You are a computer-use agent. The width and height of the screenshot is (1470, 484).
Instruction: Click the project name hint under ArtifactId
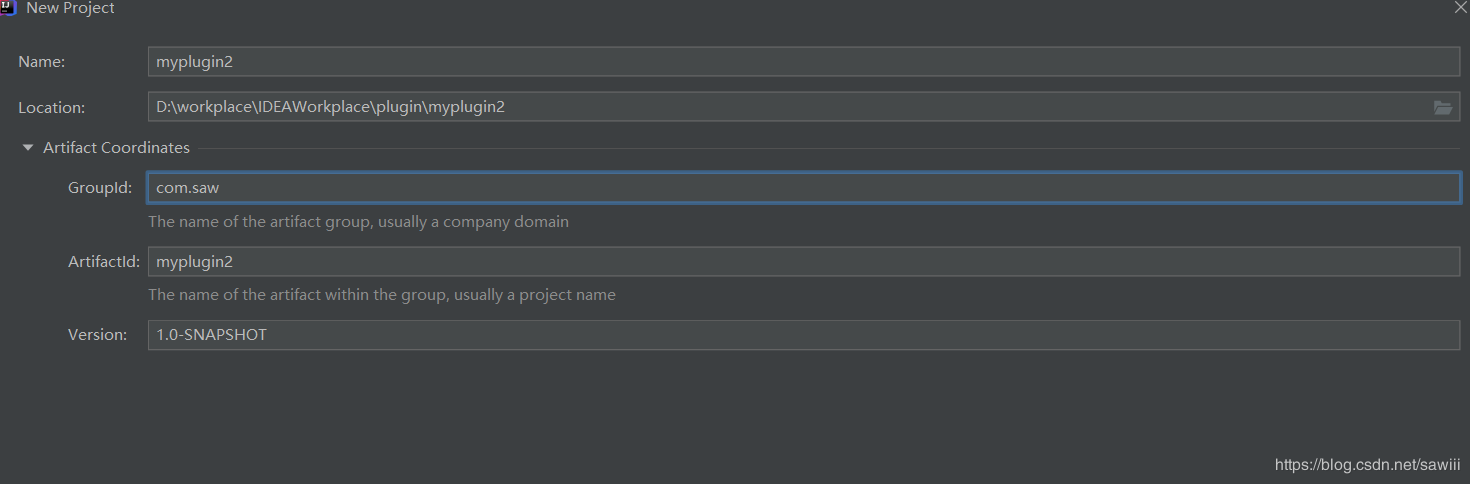(382, 295)
